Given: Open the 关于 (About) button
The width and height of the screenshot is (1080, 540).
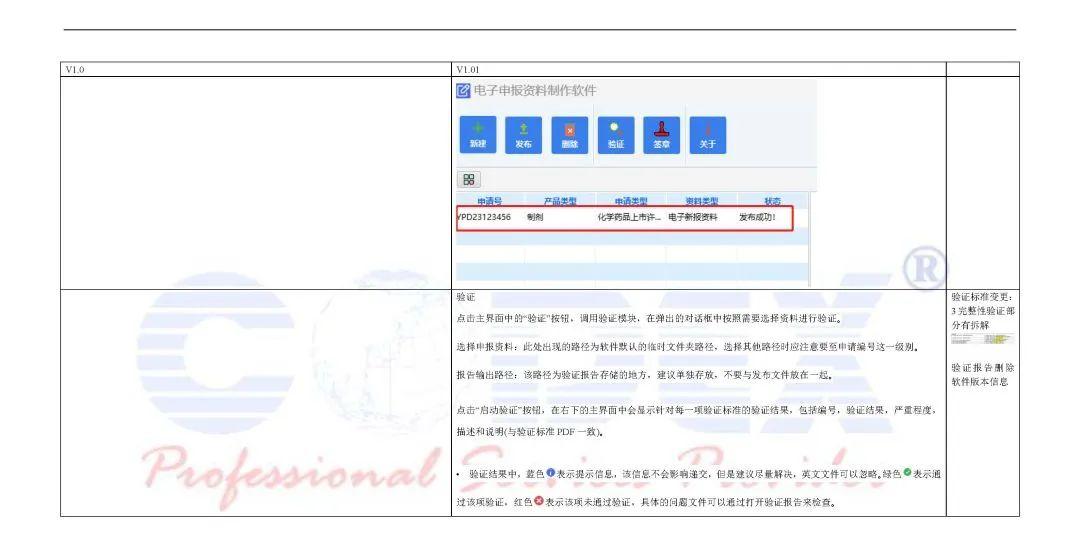Looking at the screenshot, I should (x=707, y=135).
